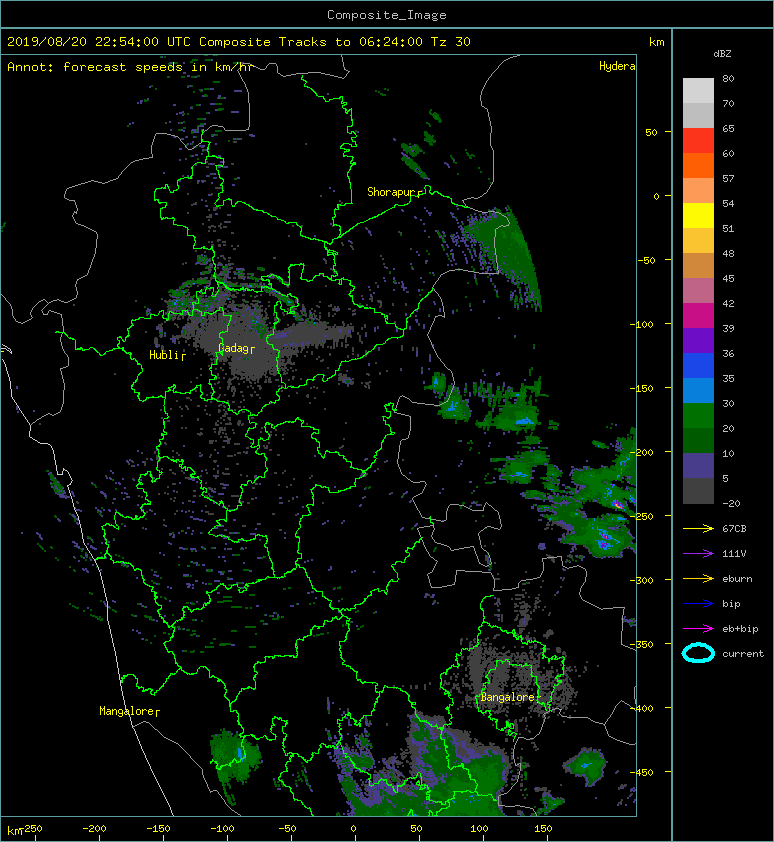Click the bip legend label
The width and height of the screenshot is (774, 842).
(732, 604)
